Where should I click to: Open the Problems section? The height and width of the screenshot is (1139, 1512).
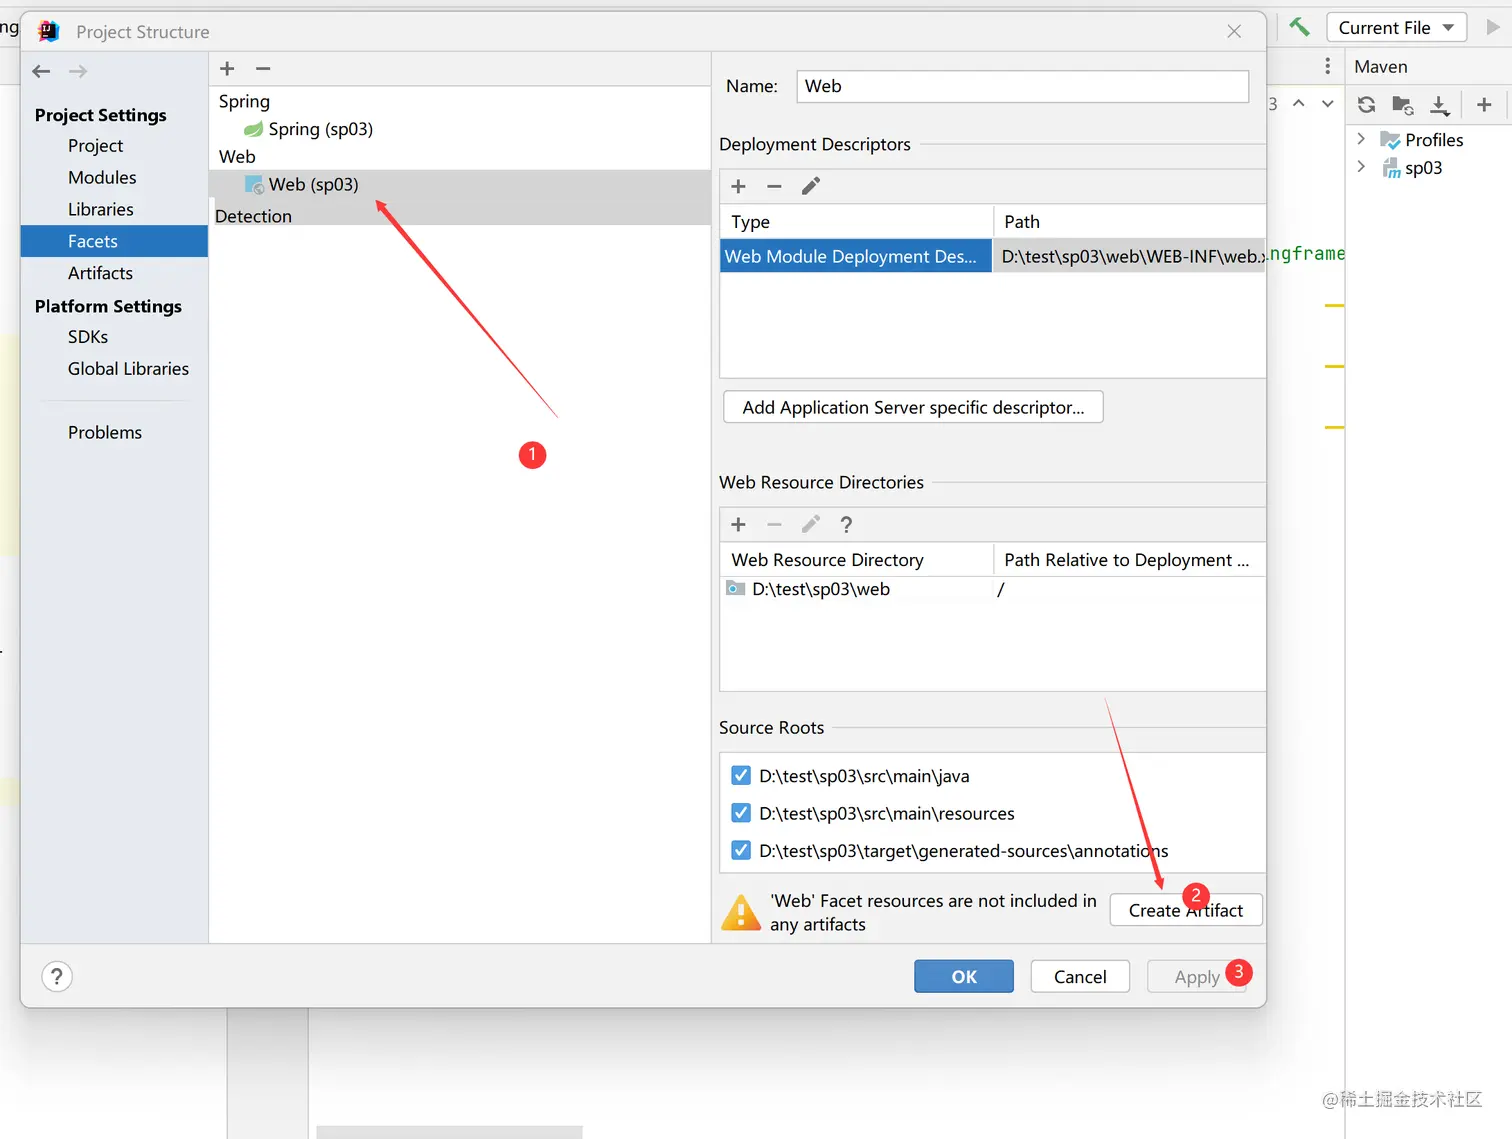pos(105,432)
